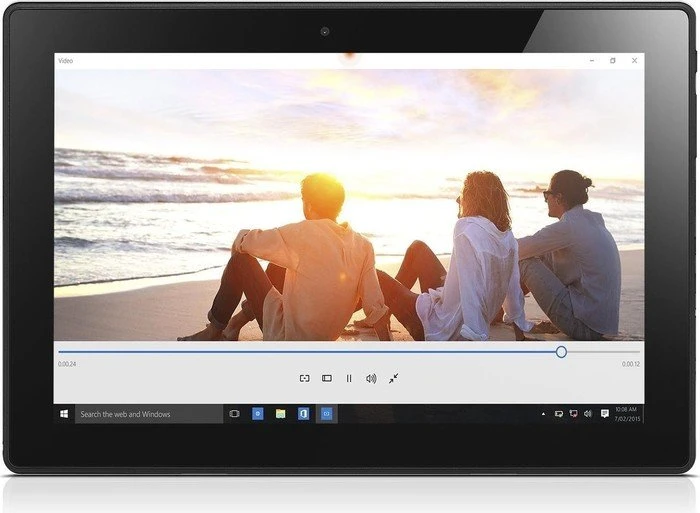Open Task View from the taskbar
The width and height of the screenshot is (700, 513).
click(234, 414)
